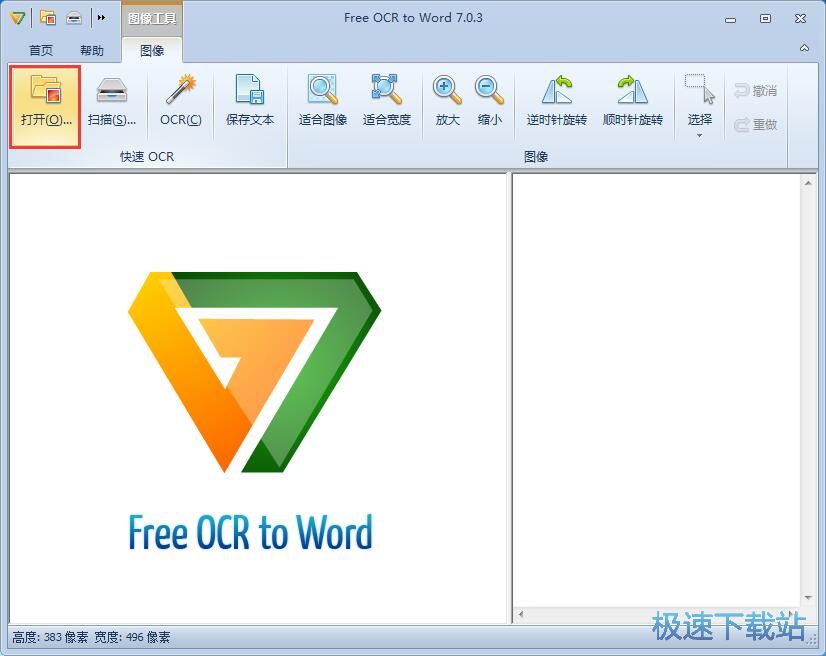Minimize the Free OCR to Word window
Viewport: 826px width, 656px height.
coord(730,19)
